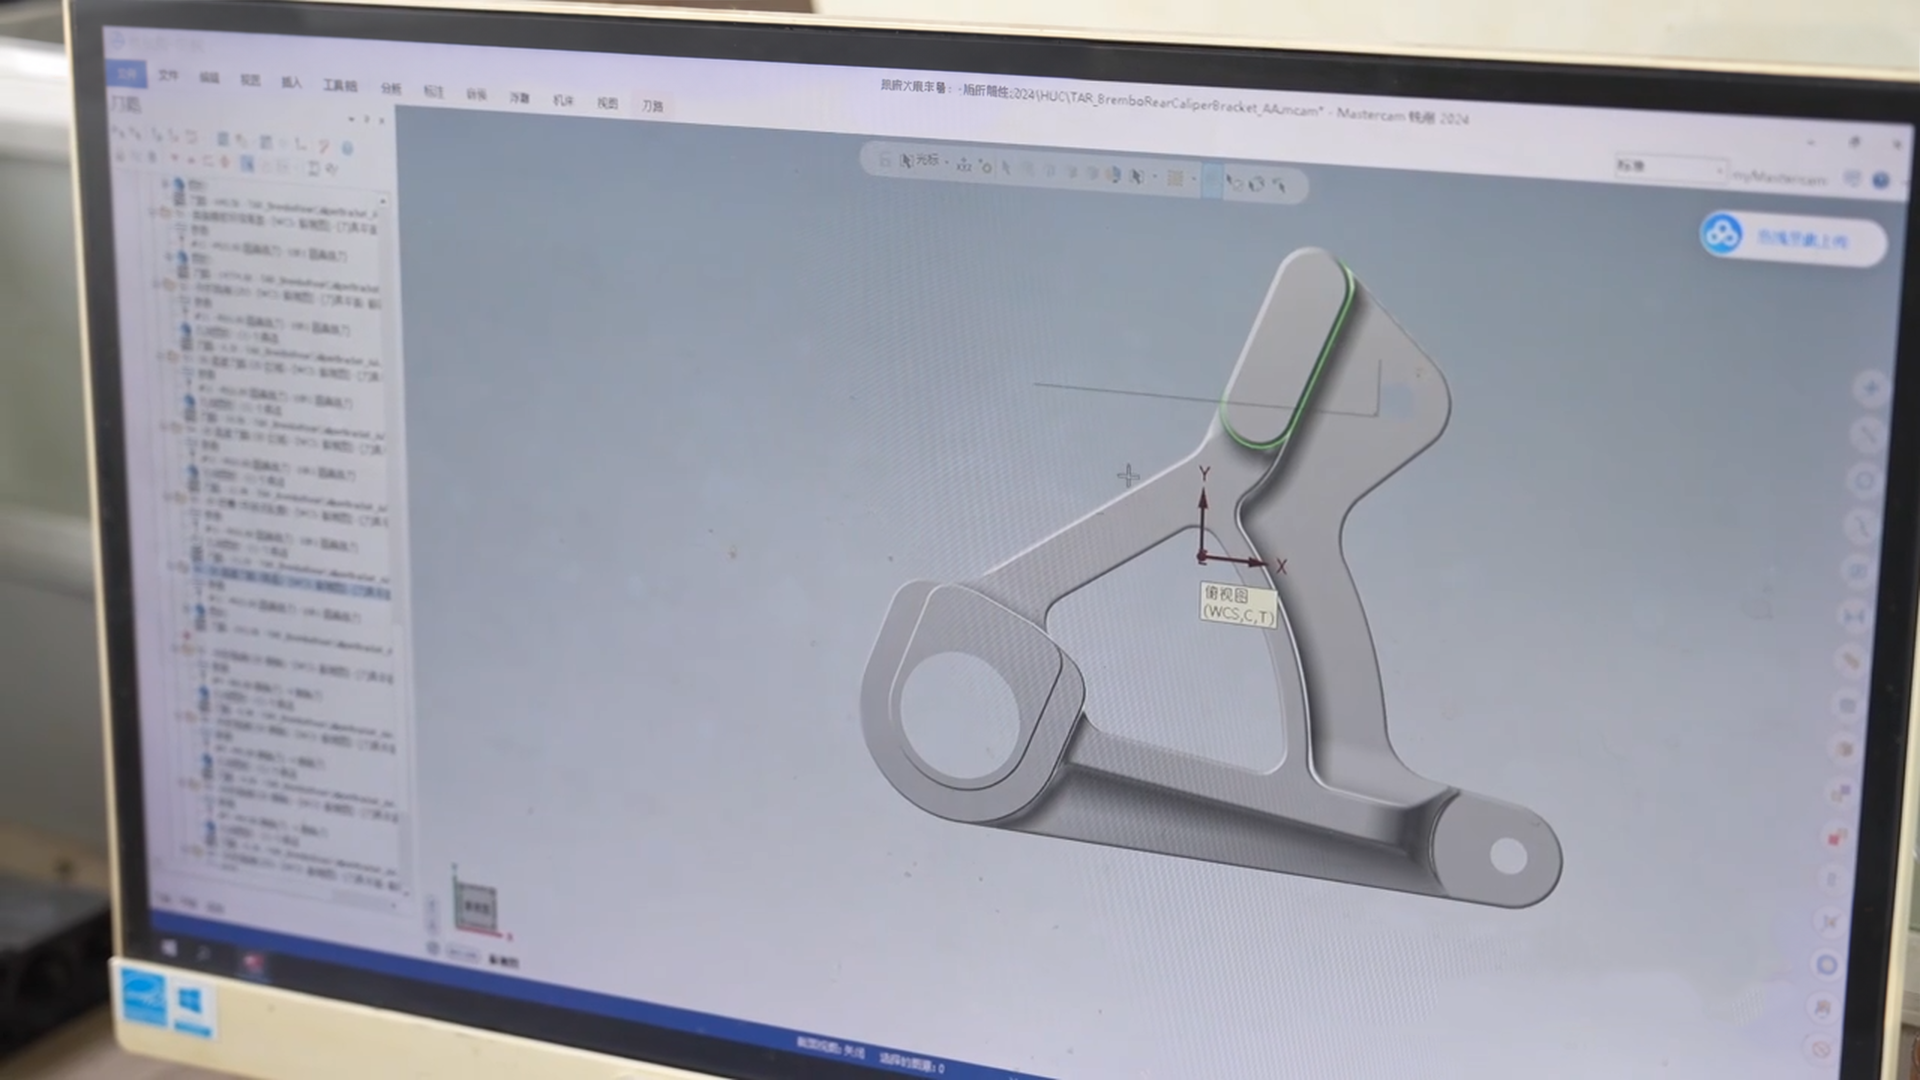The height and width of the screenshot is (1080, 1920).
Task: Click the selection arrow icon with dropdown
Action: [1137, 177]
